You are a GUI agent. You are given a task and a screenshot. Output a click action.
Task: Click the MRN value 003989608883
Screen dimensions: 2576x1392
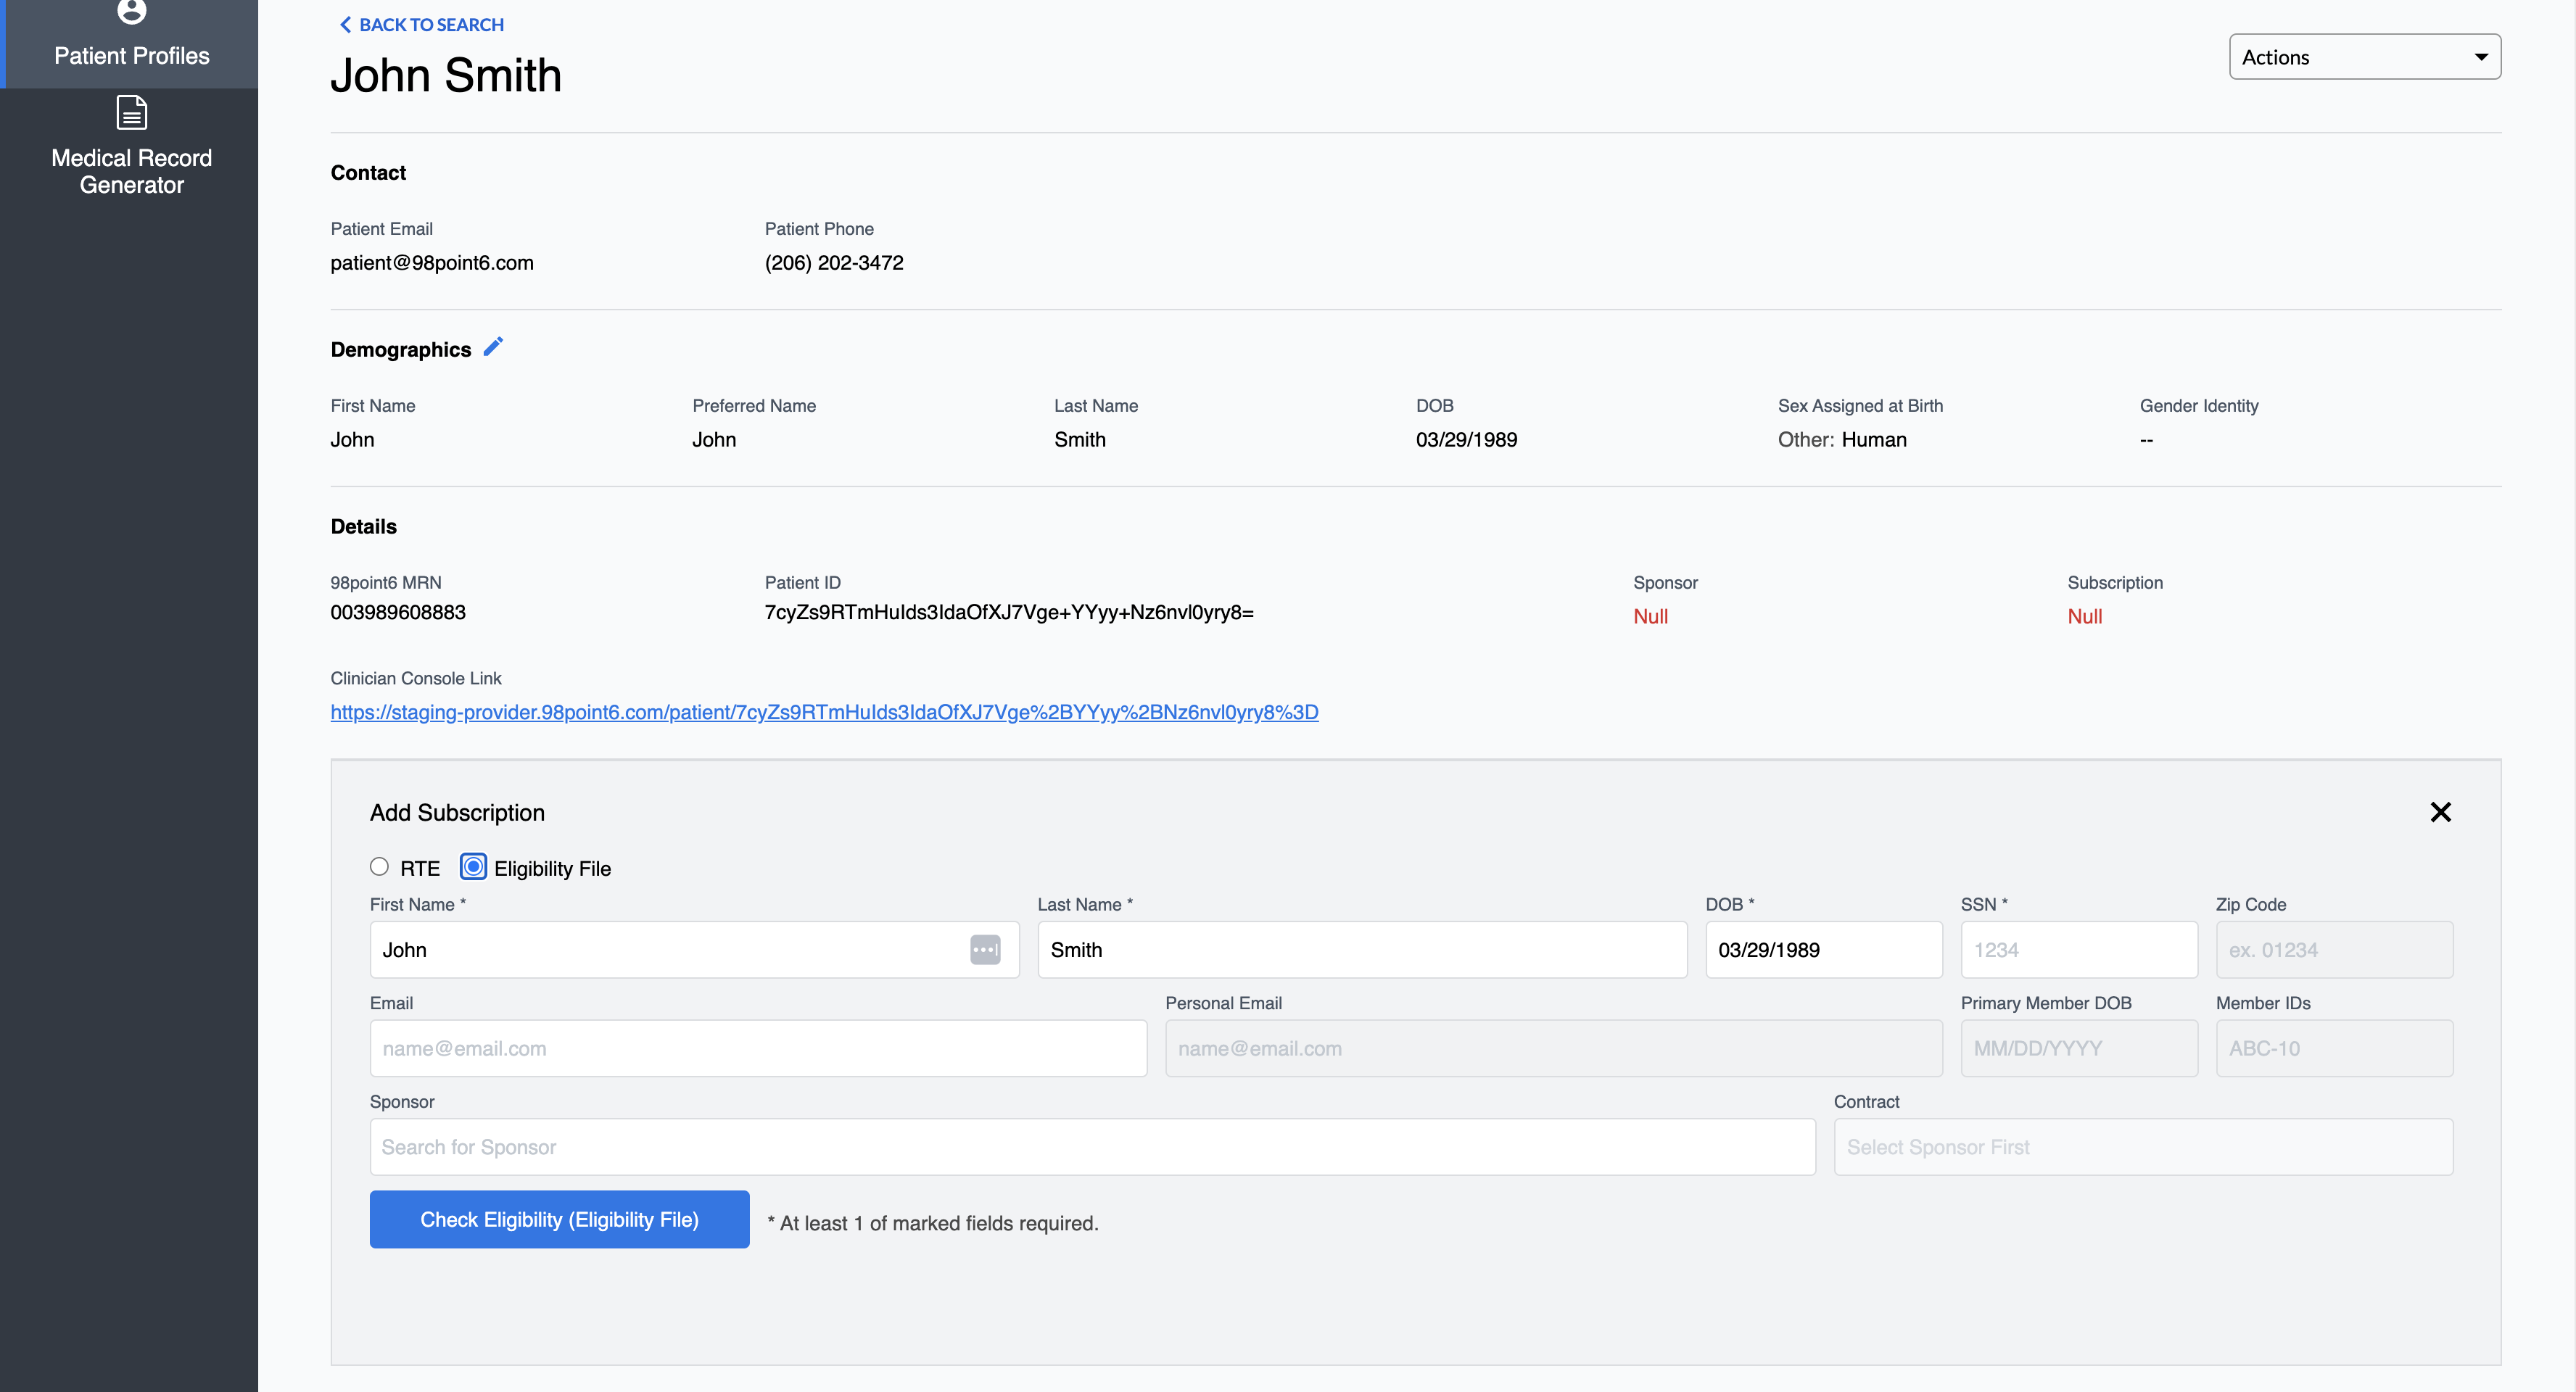coord(398,612)
